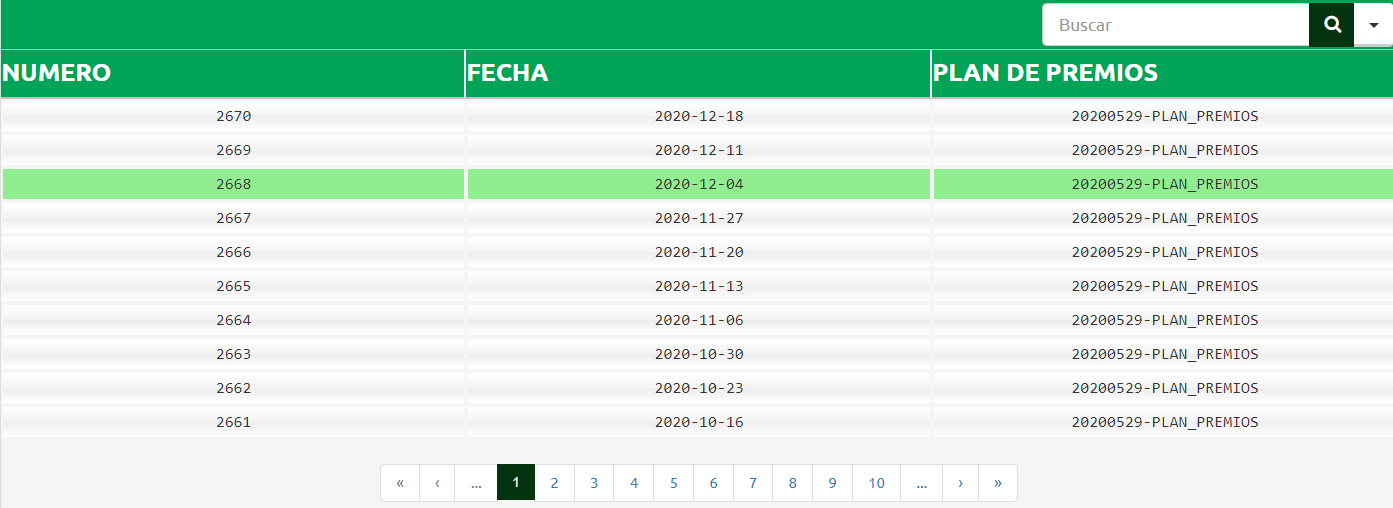Open the right ellipsis page range button
Image resolution: width=1393 pixels, height=508 pixels.
tap(921, 483)
